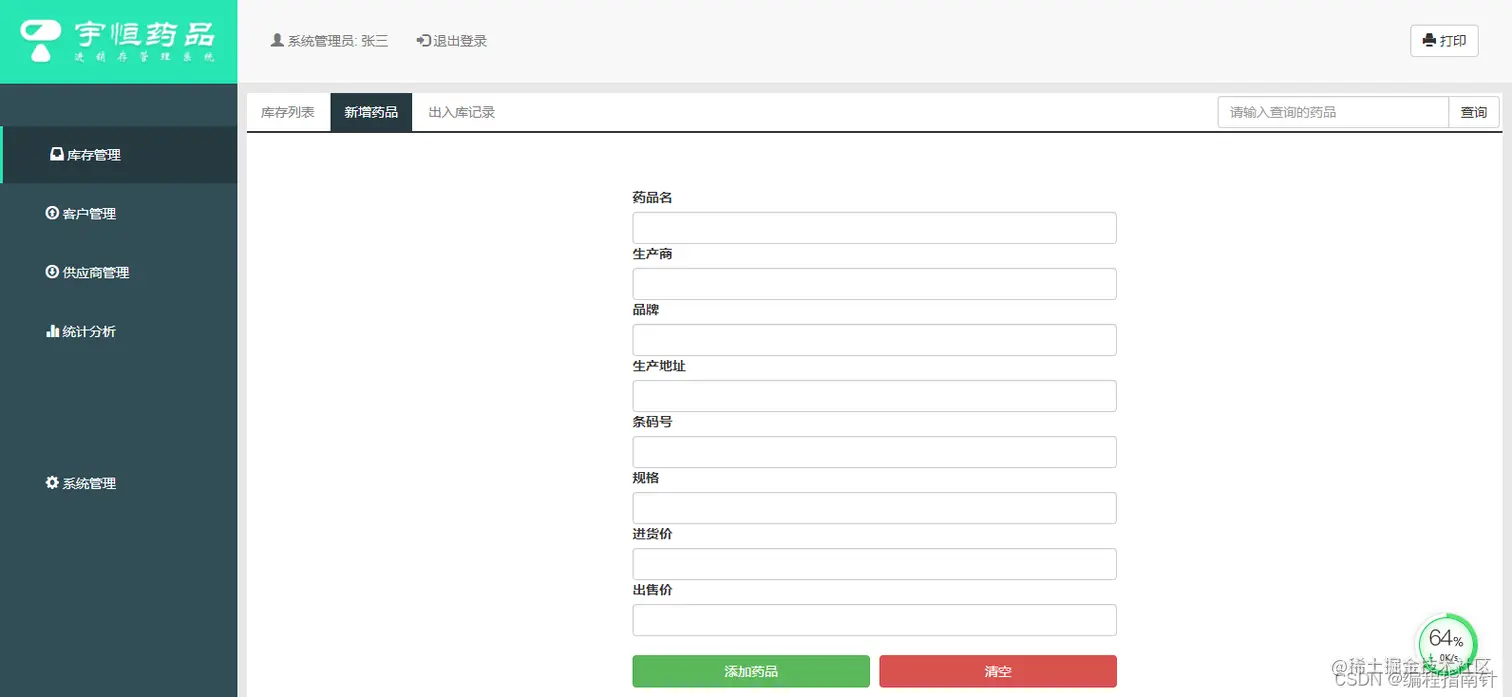Focus the 进货价 input field

tap(875, 564)
